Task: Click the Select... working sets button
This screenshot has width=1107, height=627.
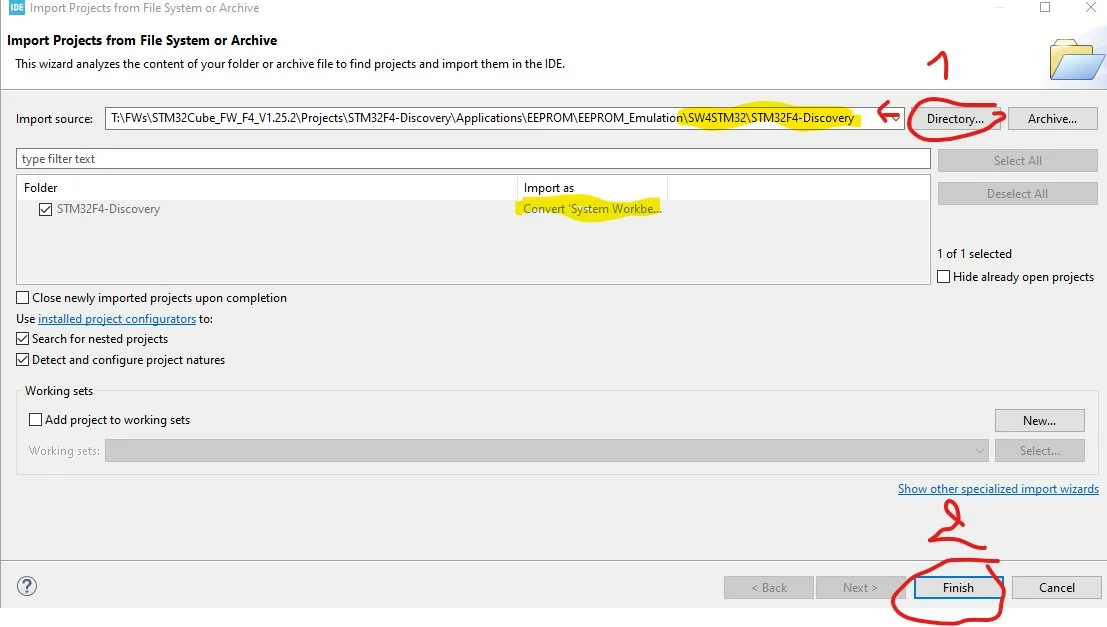Action: click(1039, 450)
